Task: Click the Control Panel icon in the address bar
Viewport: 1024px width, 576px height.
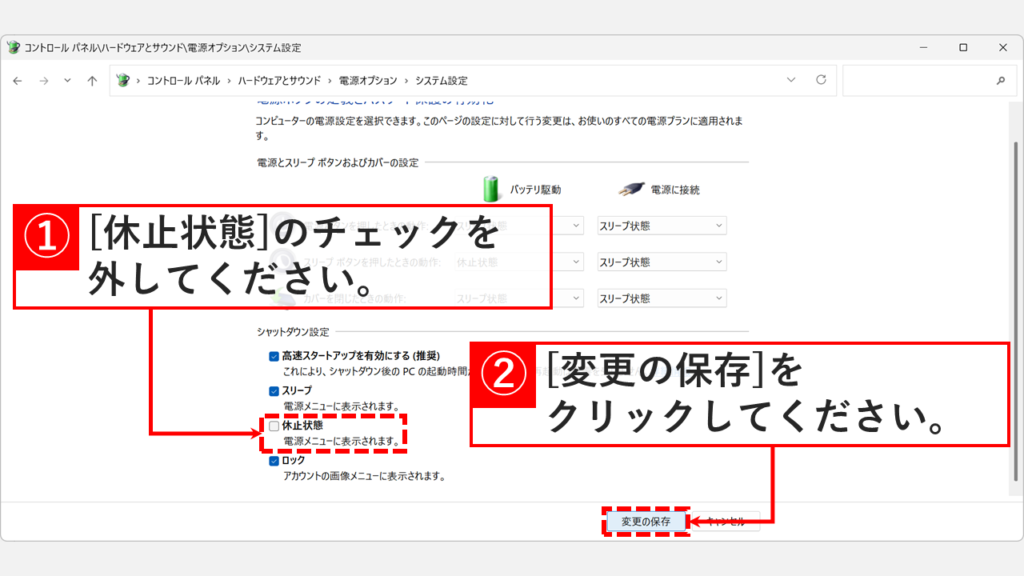Action: tap(122, 80)
